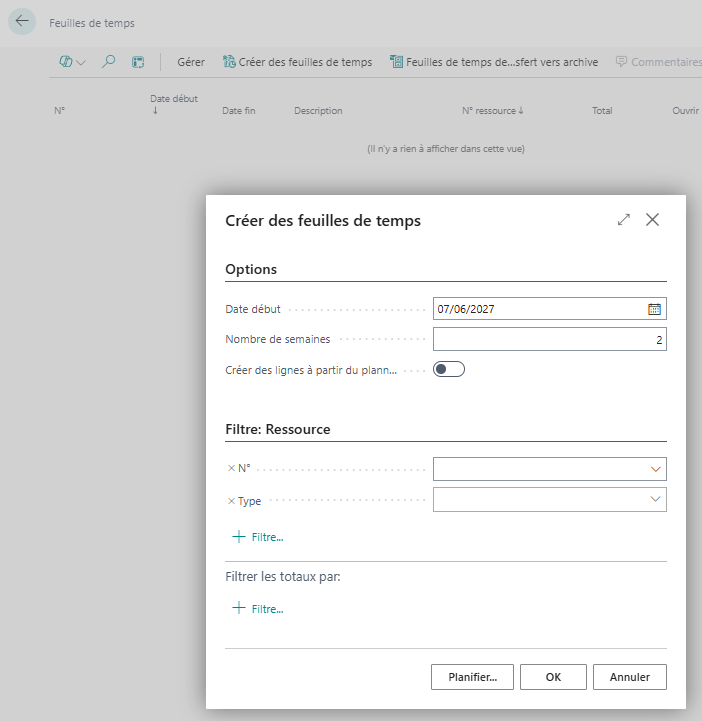The width and height of the screenshot is (702, 721).
Task: Click the analysis mode icon in toolbar
Action: pyautogui.click(x=138, y=62)
